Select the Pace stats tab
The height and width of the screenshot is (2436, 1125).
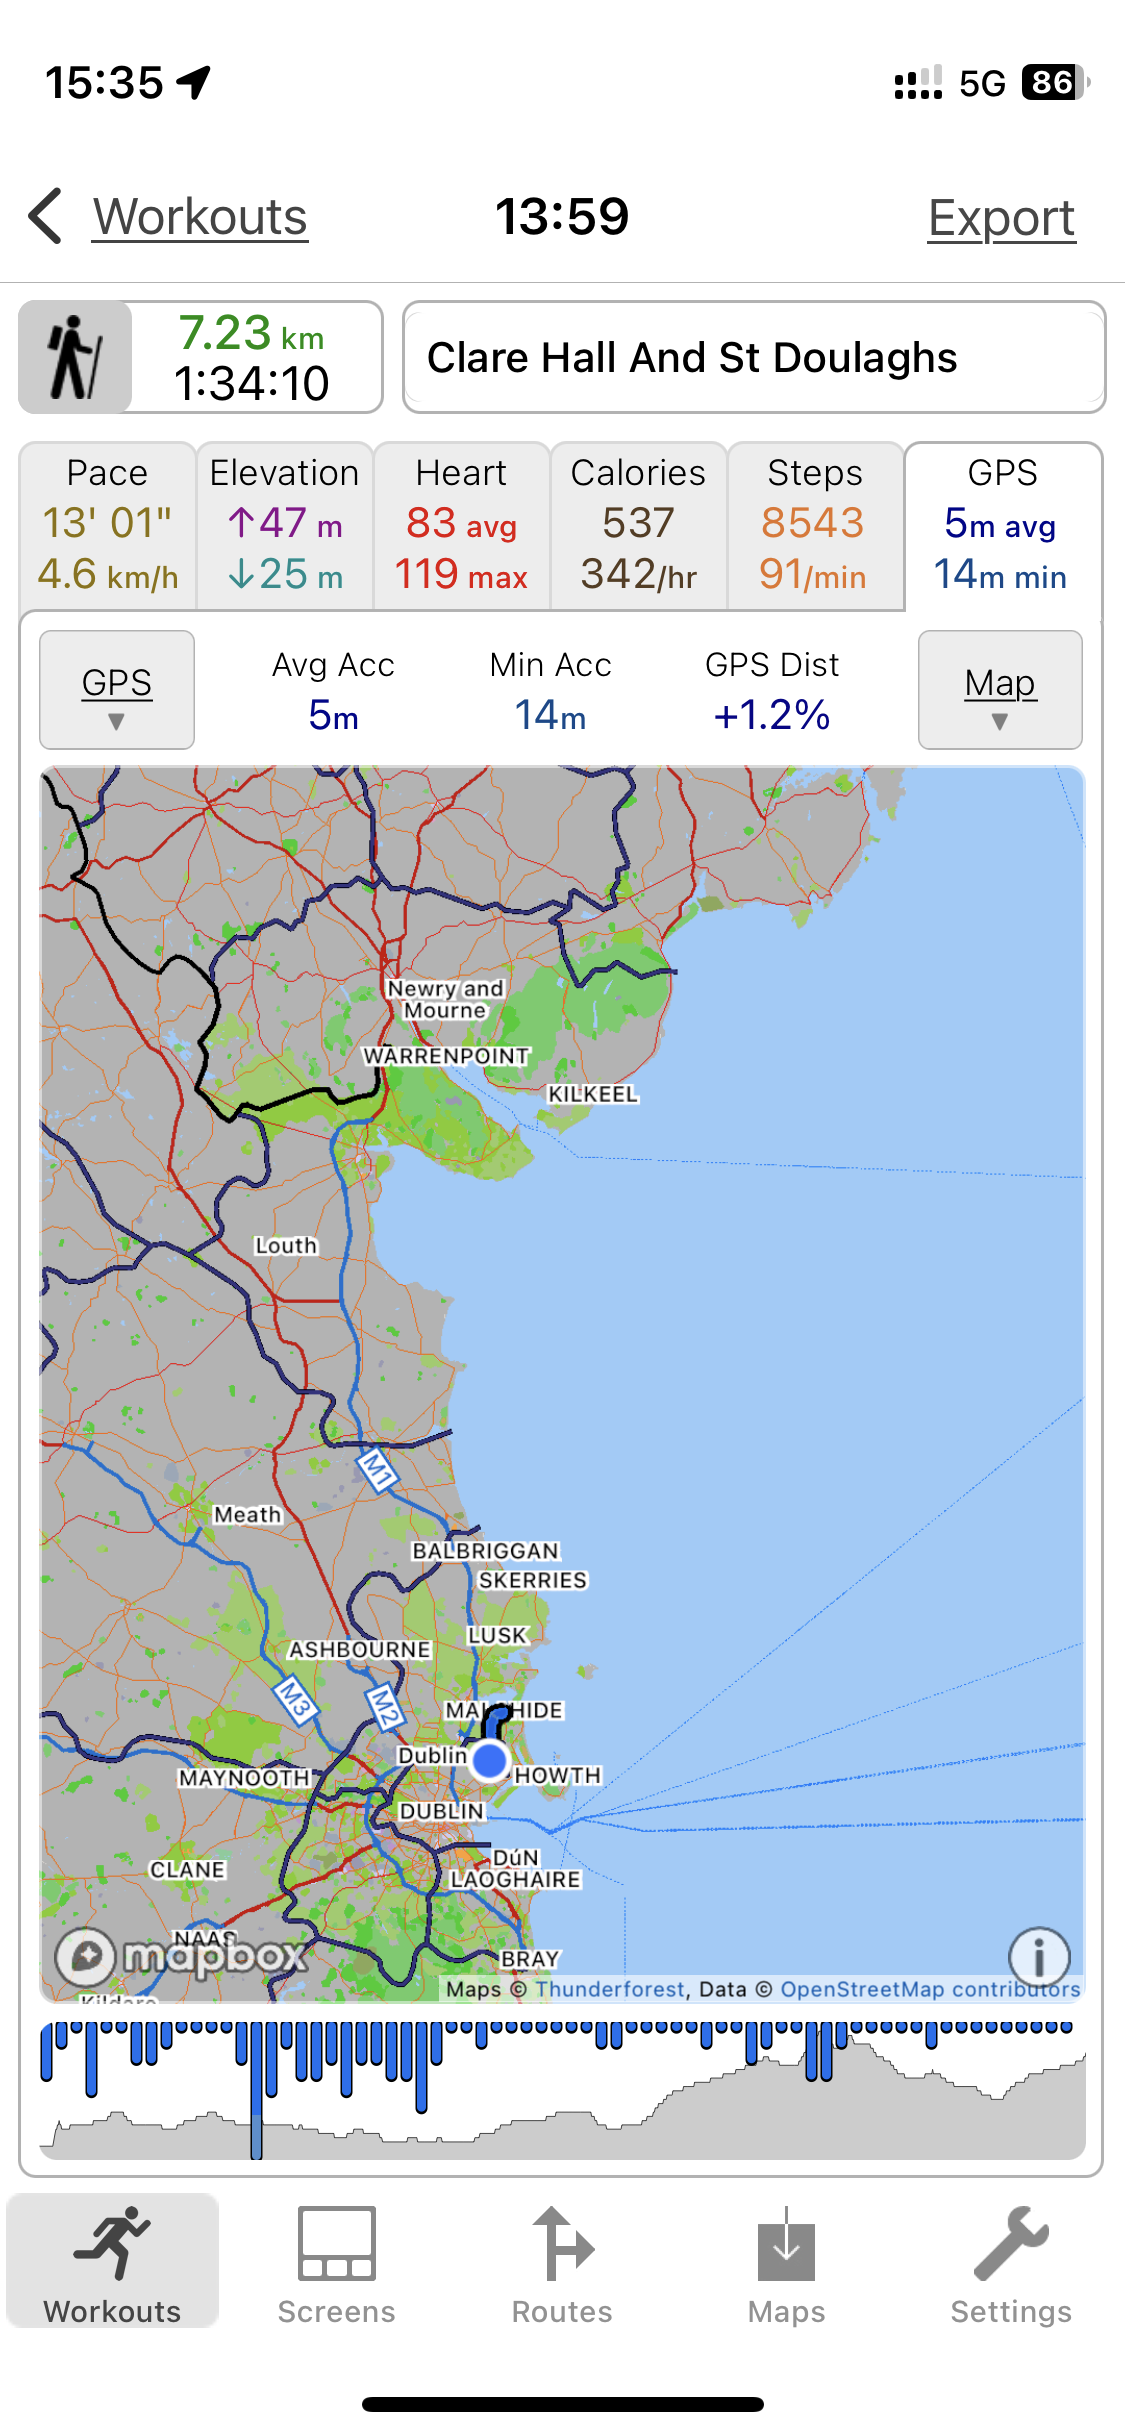108,526
